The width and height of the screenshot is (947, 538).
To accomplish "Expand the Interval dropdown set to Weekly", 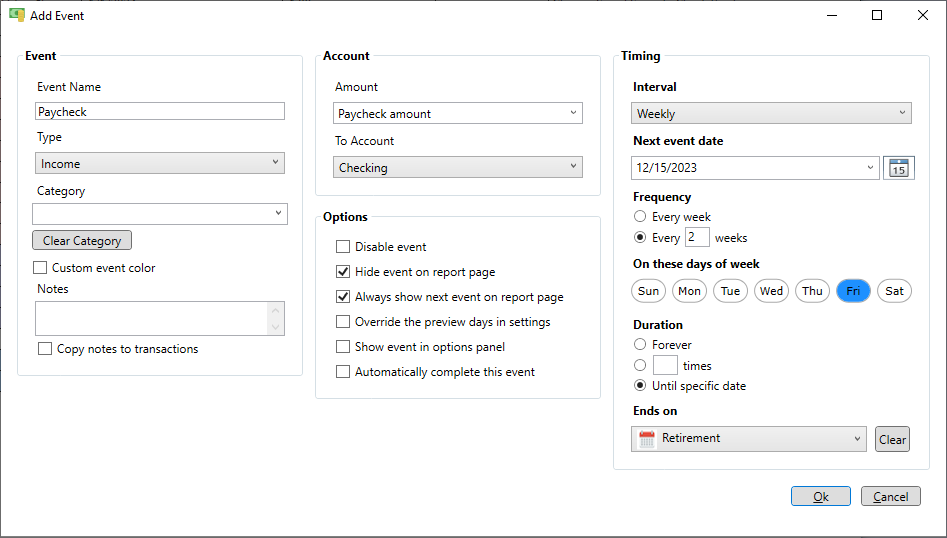I will click(771, 114).
